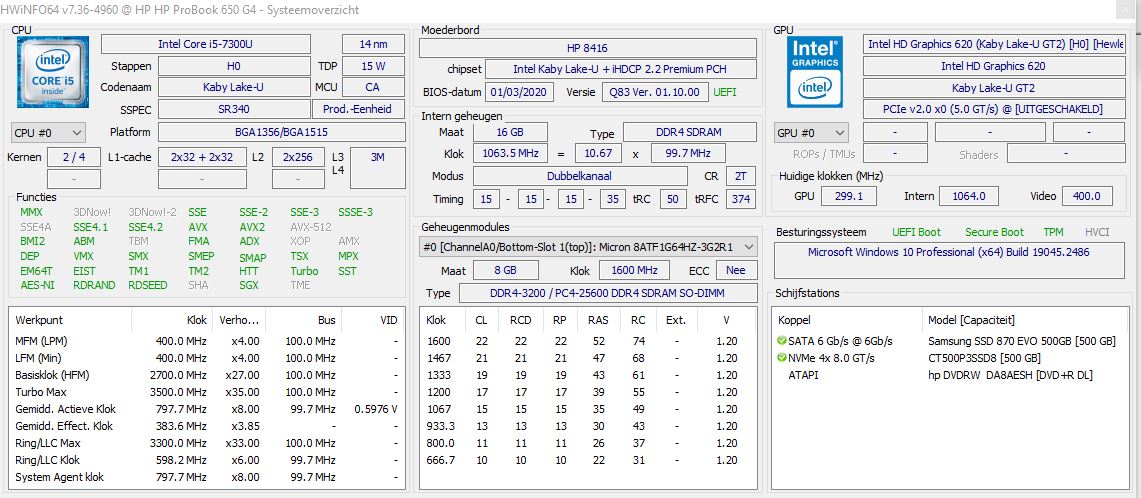1141x498 pixels.
Task: Click the 0.5976 V VID value
Action: [x=375, y=409]
